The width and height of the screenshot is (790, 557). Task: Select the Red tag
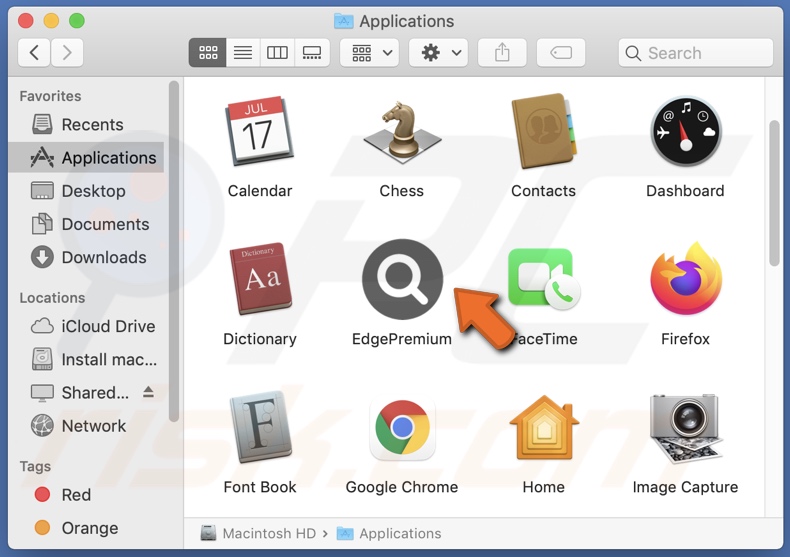point(86,495)
